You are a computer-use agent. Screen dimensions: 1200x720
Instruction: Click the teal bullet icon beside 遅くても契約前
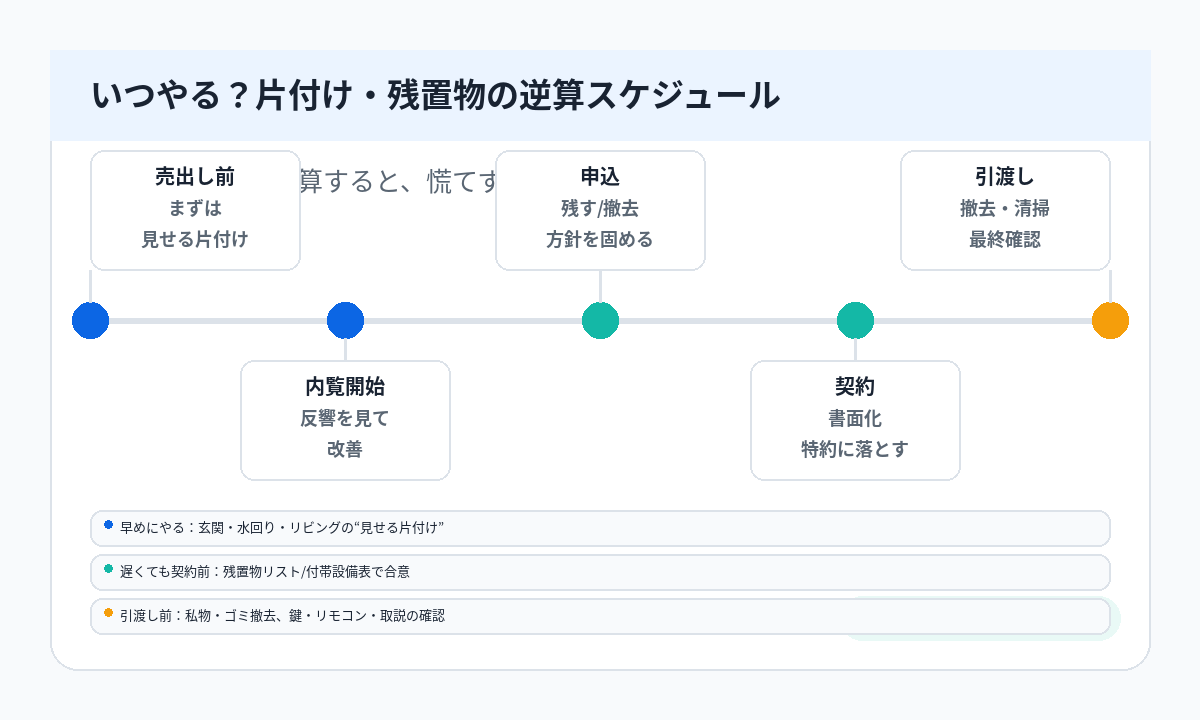108,568
